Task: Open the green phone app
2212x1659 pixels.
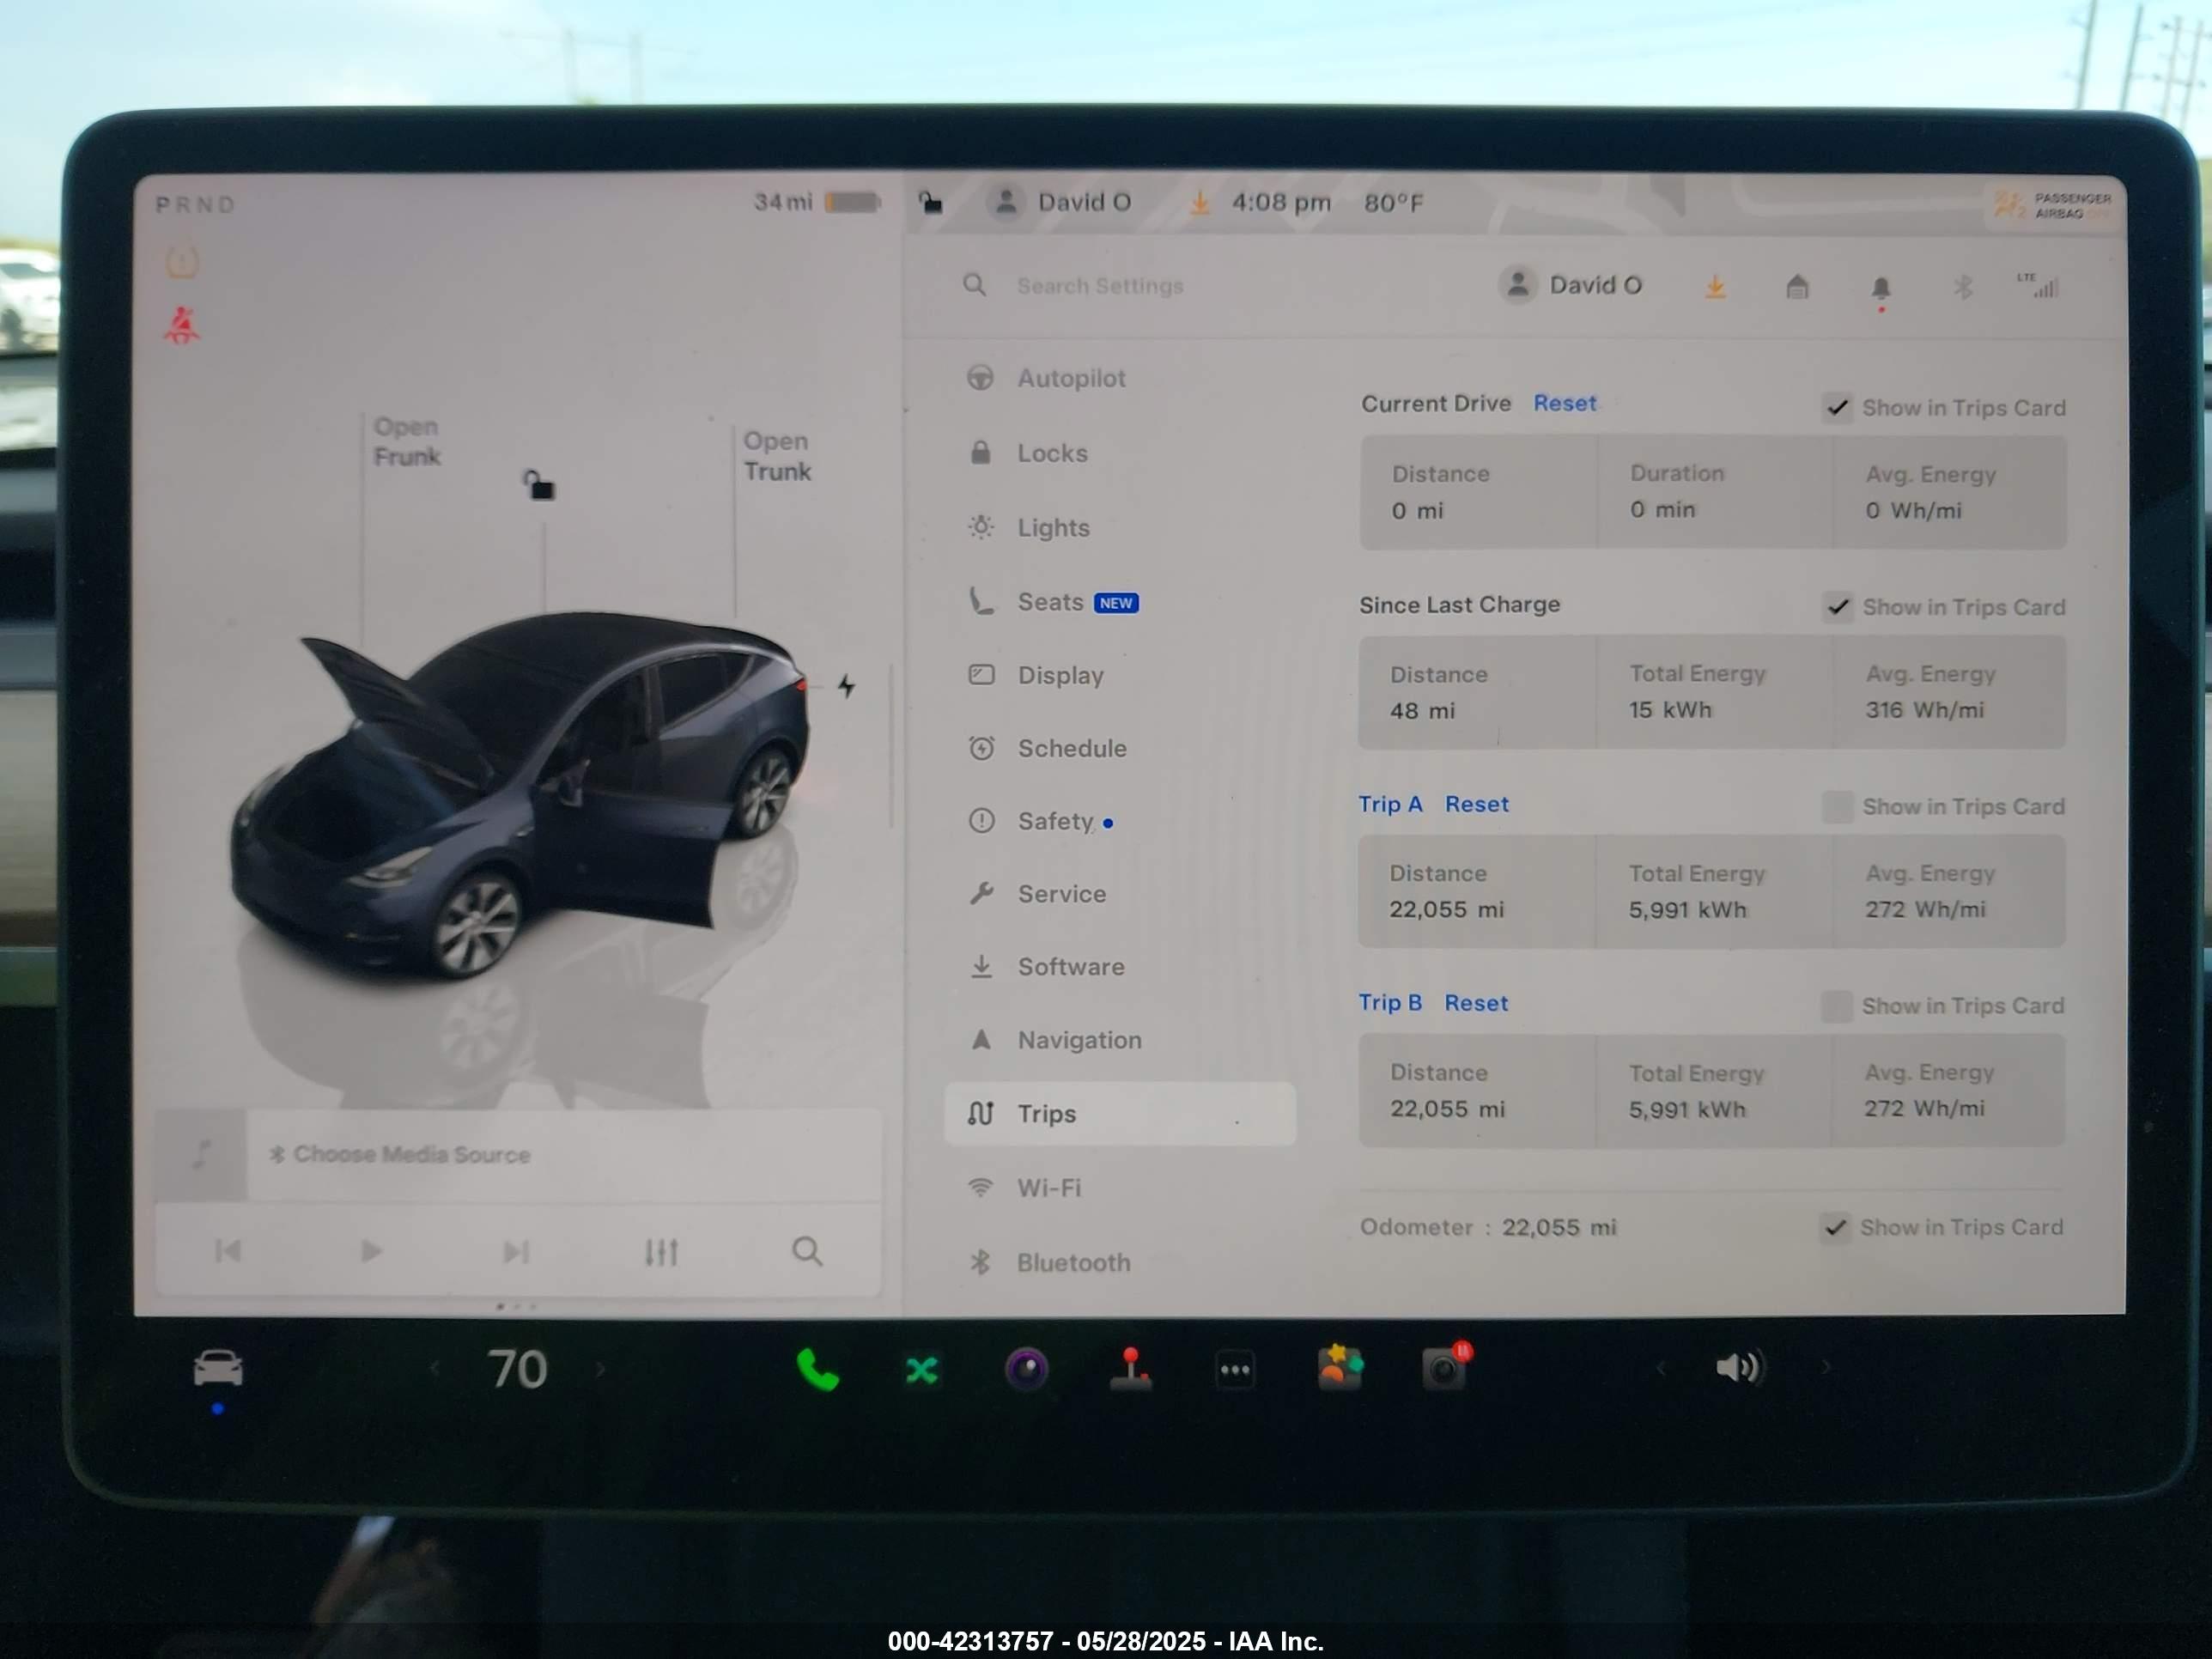Action: pyautogui.click(x=817, y=1369)
